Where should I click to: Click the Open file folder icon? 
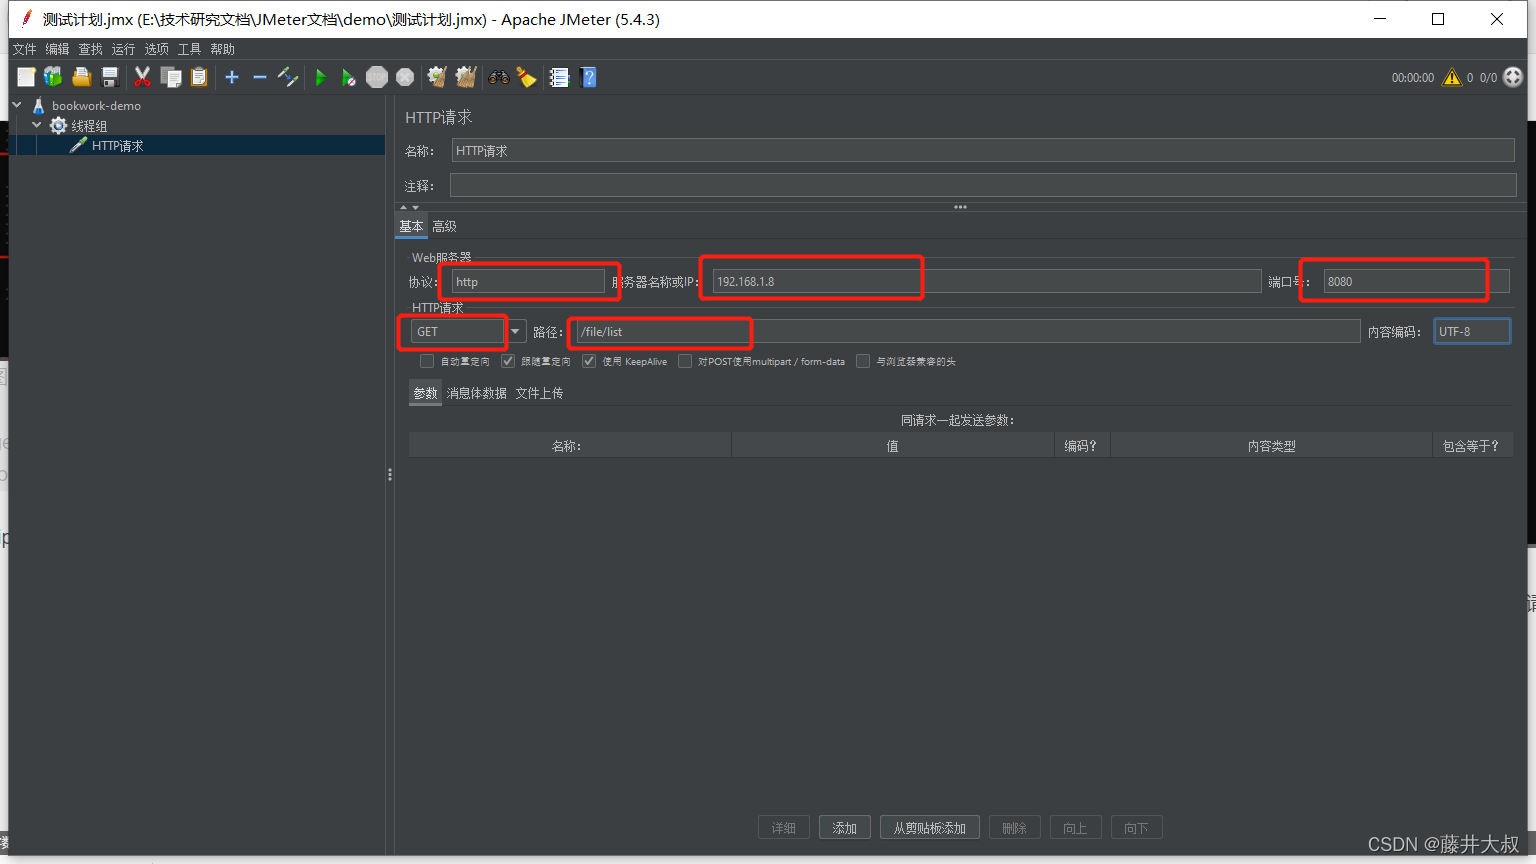tap(82, 77)
